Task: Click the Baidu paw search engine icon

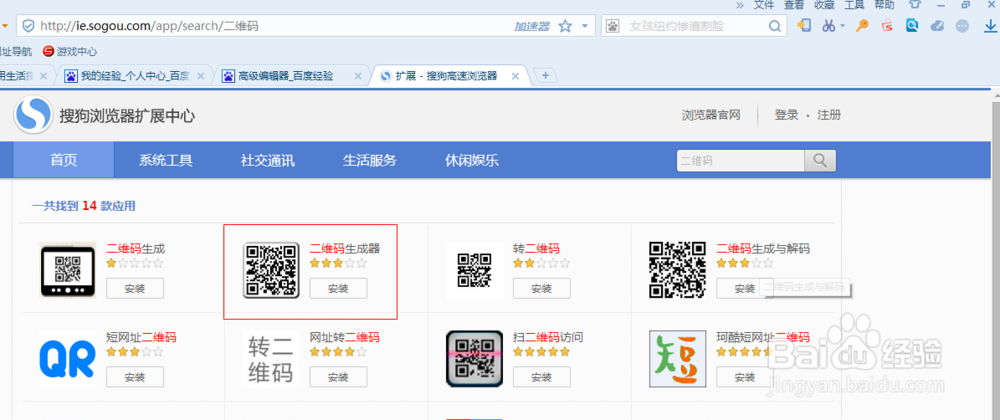Action: click(613, 26)
